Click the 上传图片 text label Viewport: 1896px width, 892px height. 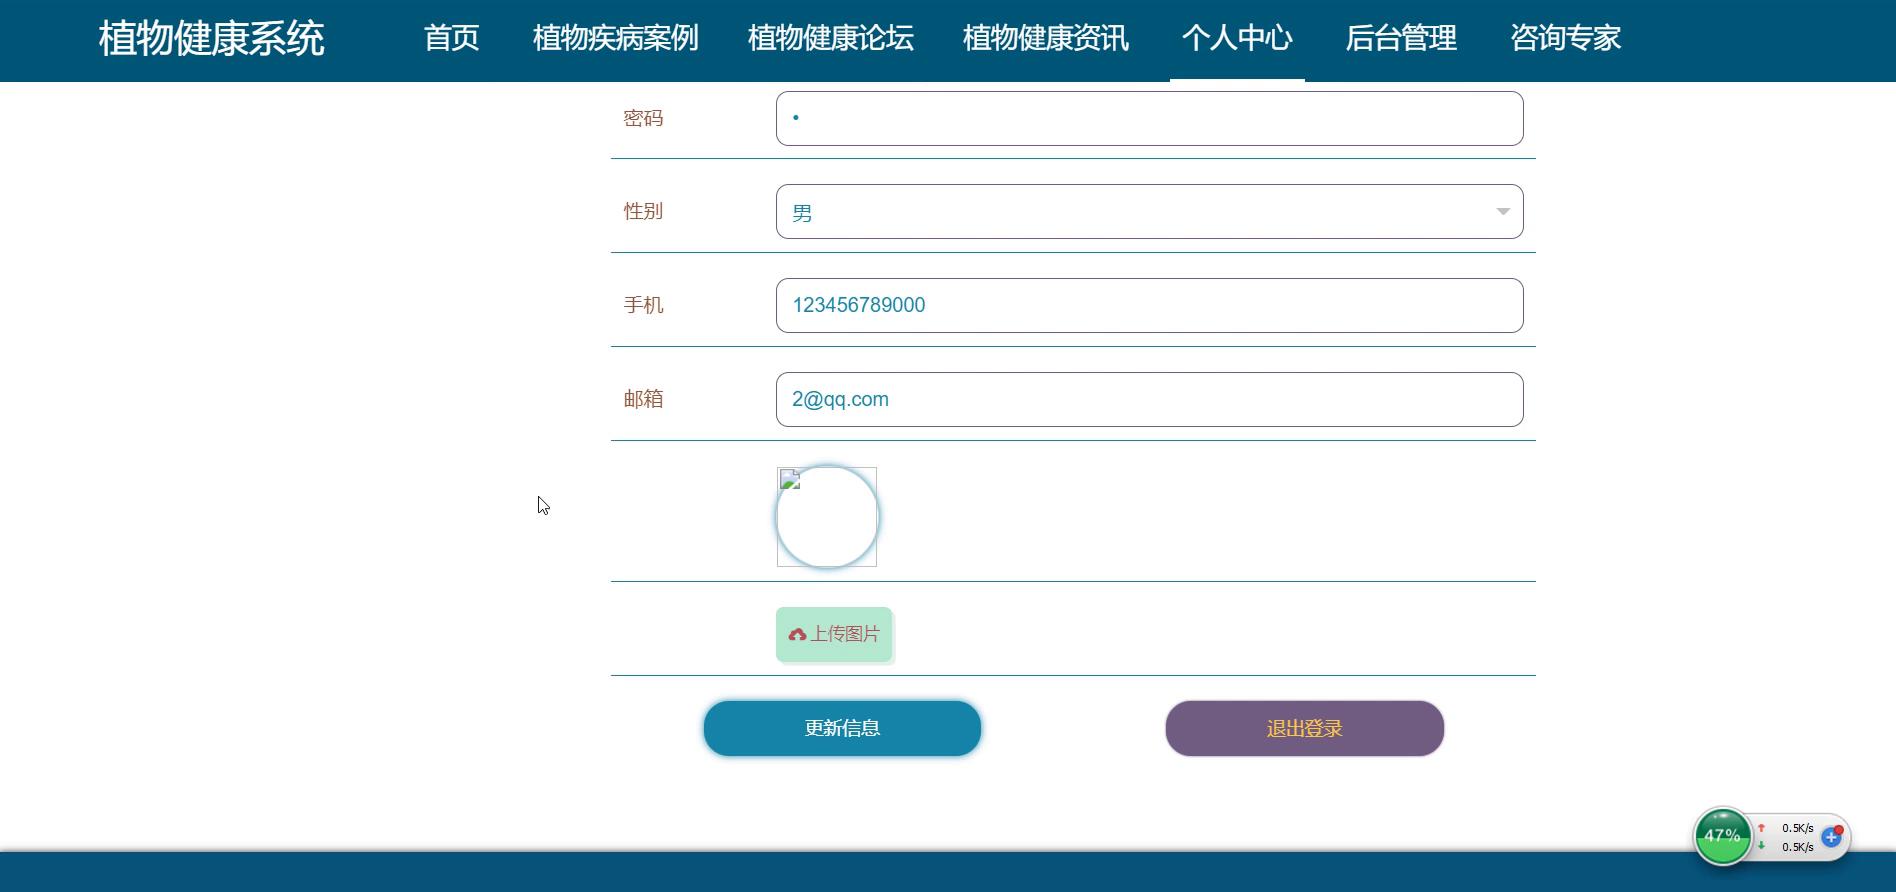(845, 635)
